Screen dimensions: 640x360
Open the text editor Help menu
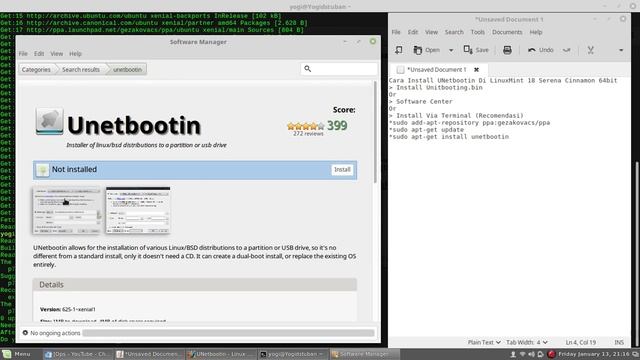click(x=536, y=32)
